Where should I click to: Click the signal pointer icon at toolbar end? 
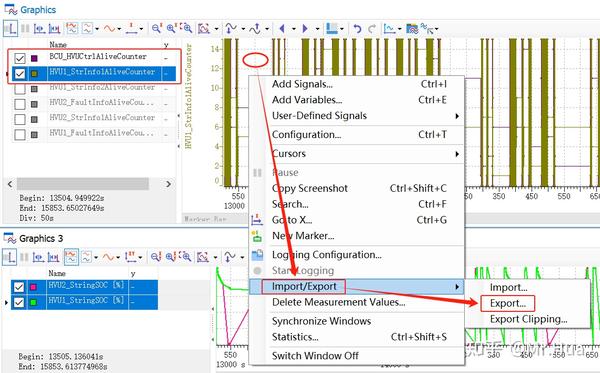(x=427, y=28)
